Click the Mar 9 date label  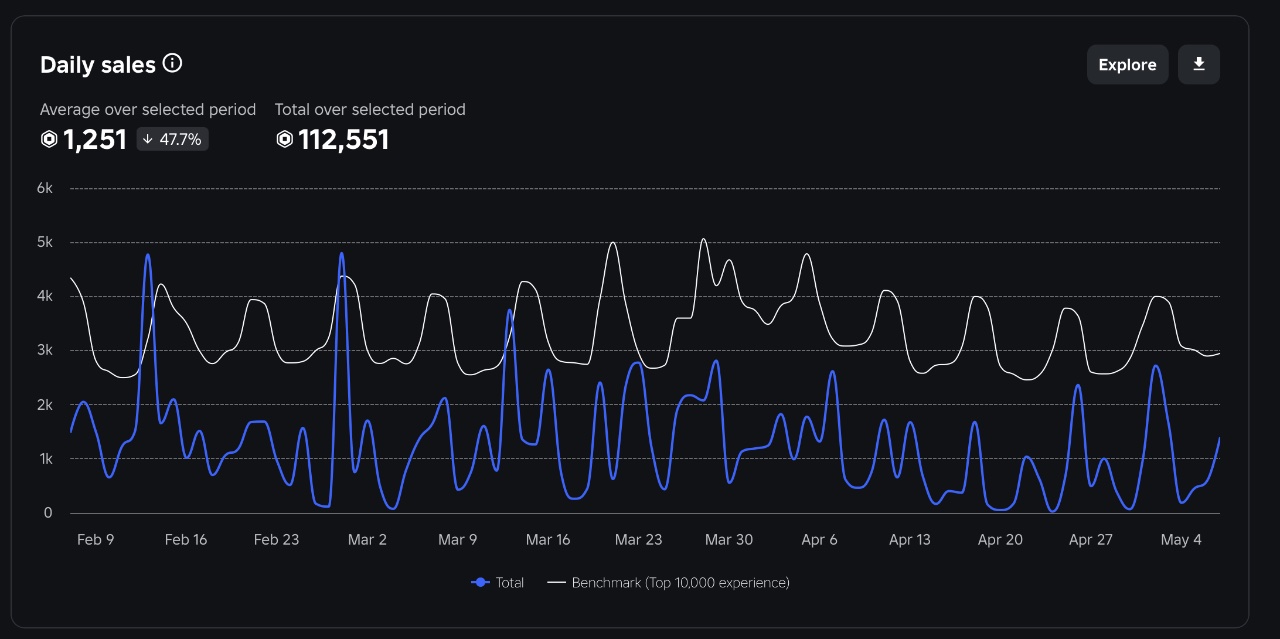(x=458, y=540)
